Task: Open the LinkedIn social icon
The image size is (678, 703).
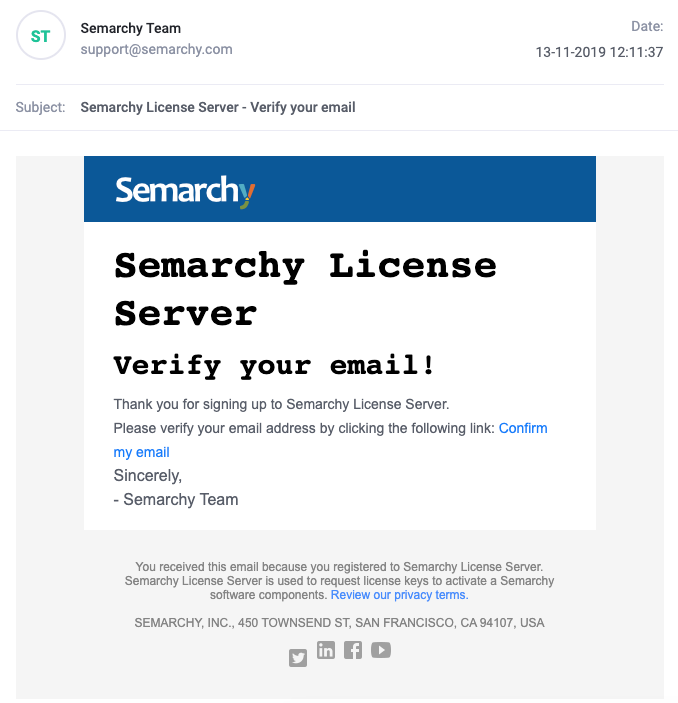Action: (326, 650)
